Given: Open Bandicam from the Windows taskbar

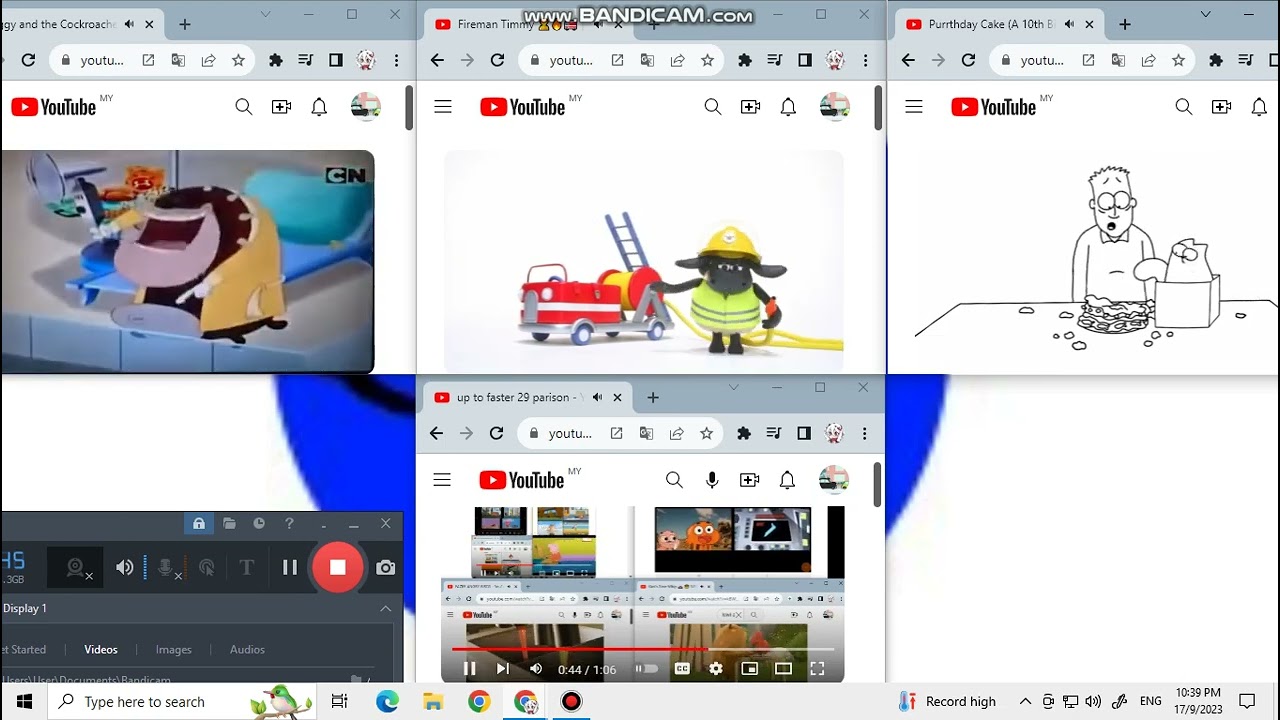Looking at the screenshot, I should 571,702.
